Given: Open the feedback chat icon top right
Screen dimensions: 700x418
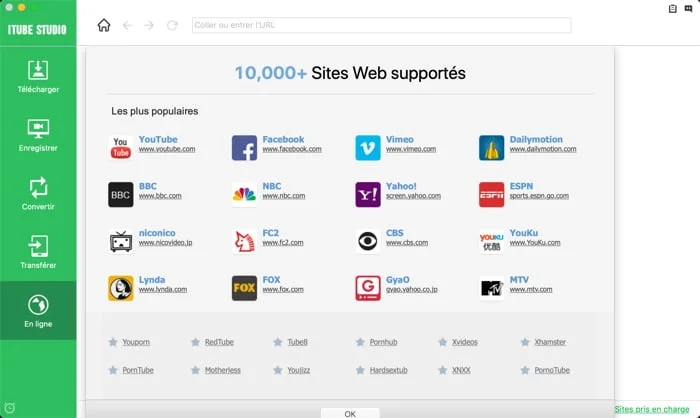Looking at the screenshot, I should 688,8.
